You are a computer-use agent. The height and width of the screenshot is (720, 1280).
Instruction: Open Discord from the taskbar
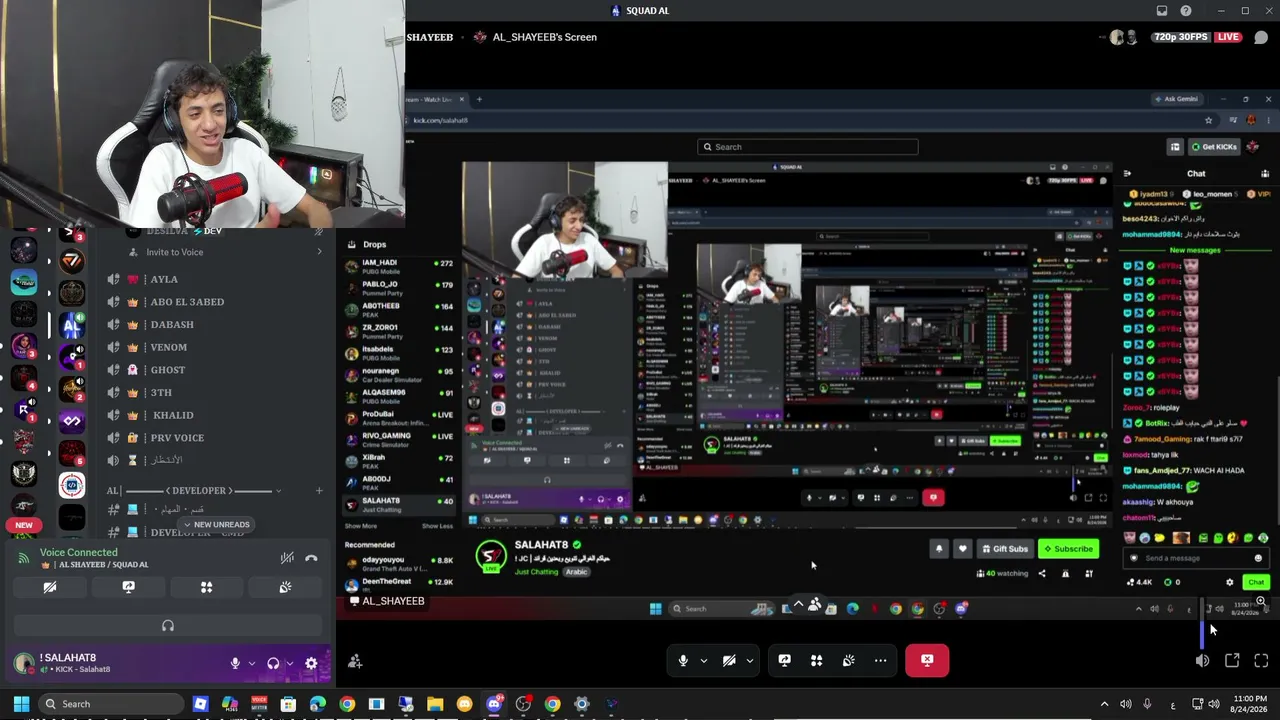pyautogui.click(x=494, y=704)
